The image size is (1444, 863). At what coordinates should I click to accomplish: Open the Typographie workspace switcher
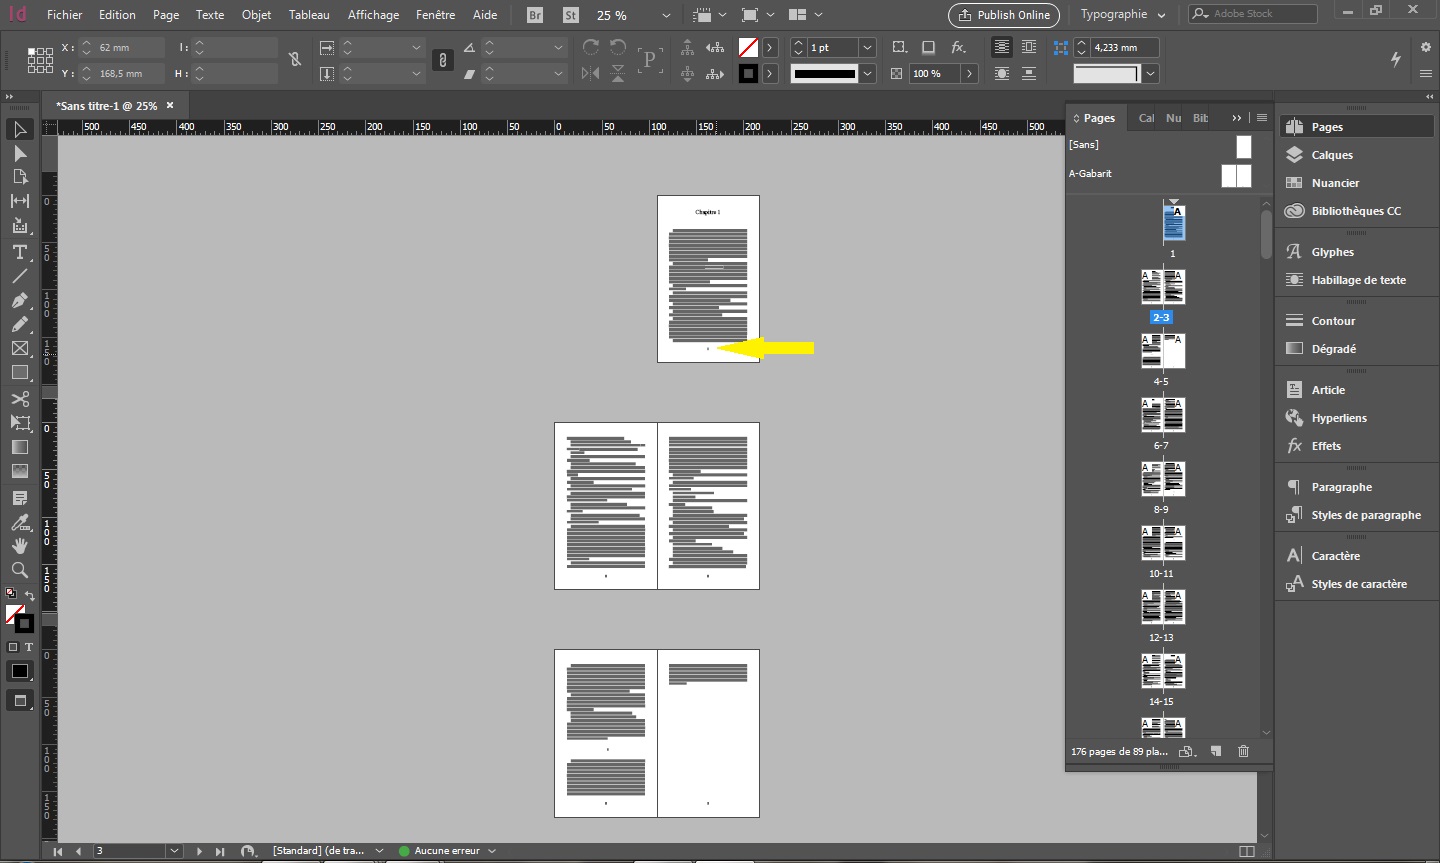tap(1123, 15)
